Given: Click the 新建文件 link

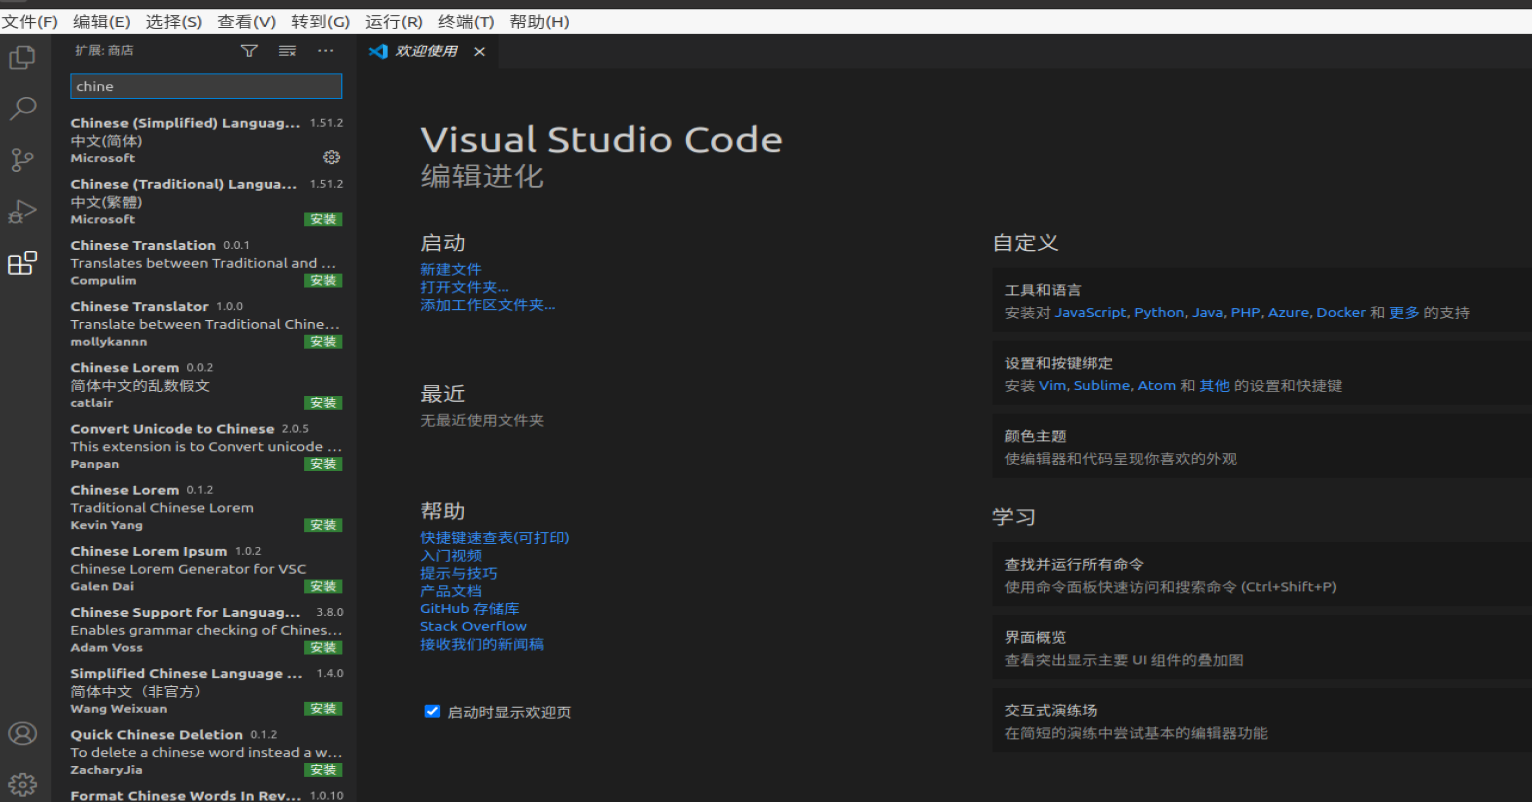Looking at the screenshot, I should (x=451, y=269).
